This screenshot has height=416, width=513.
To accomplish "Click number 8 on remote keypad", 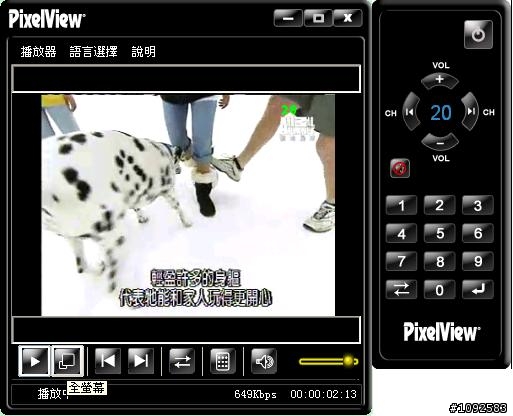I will [x=440, y=261].
